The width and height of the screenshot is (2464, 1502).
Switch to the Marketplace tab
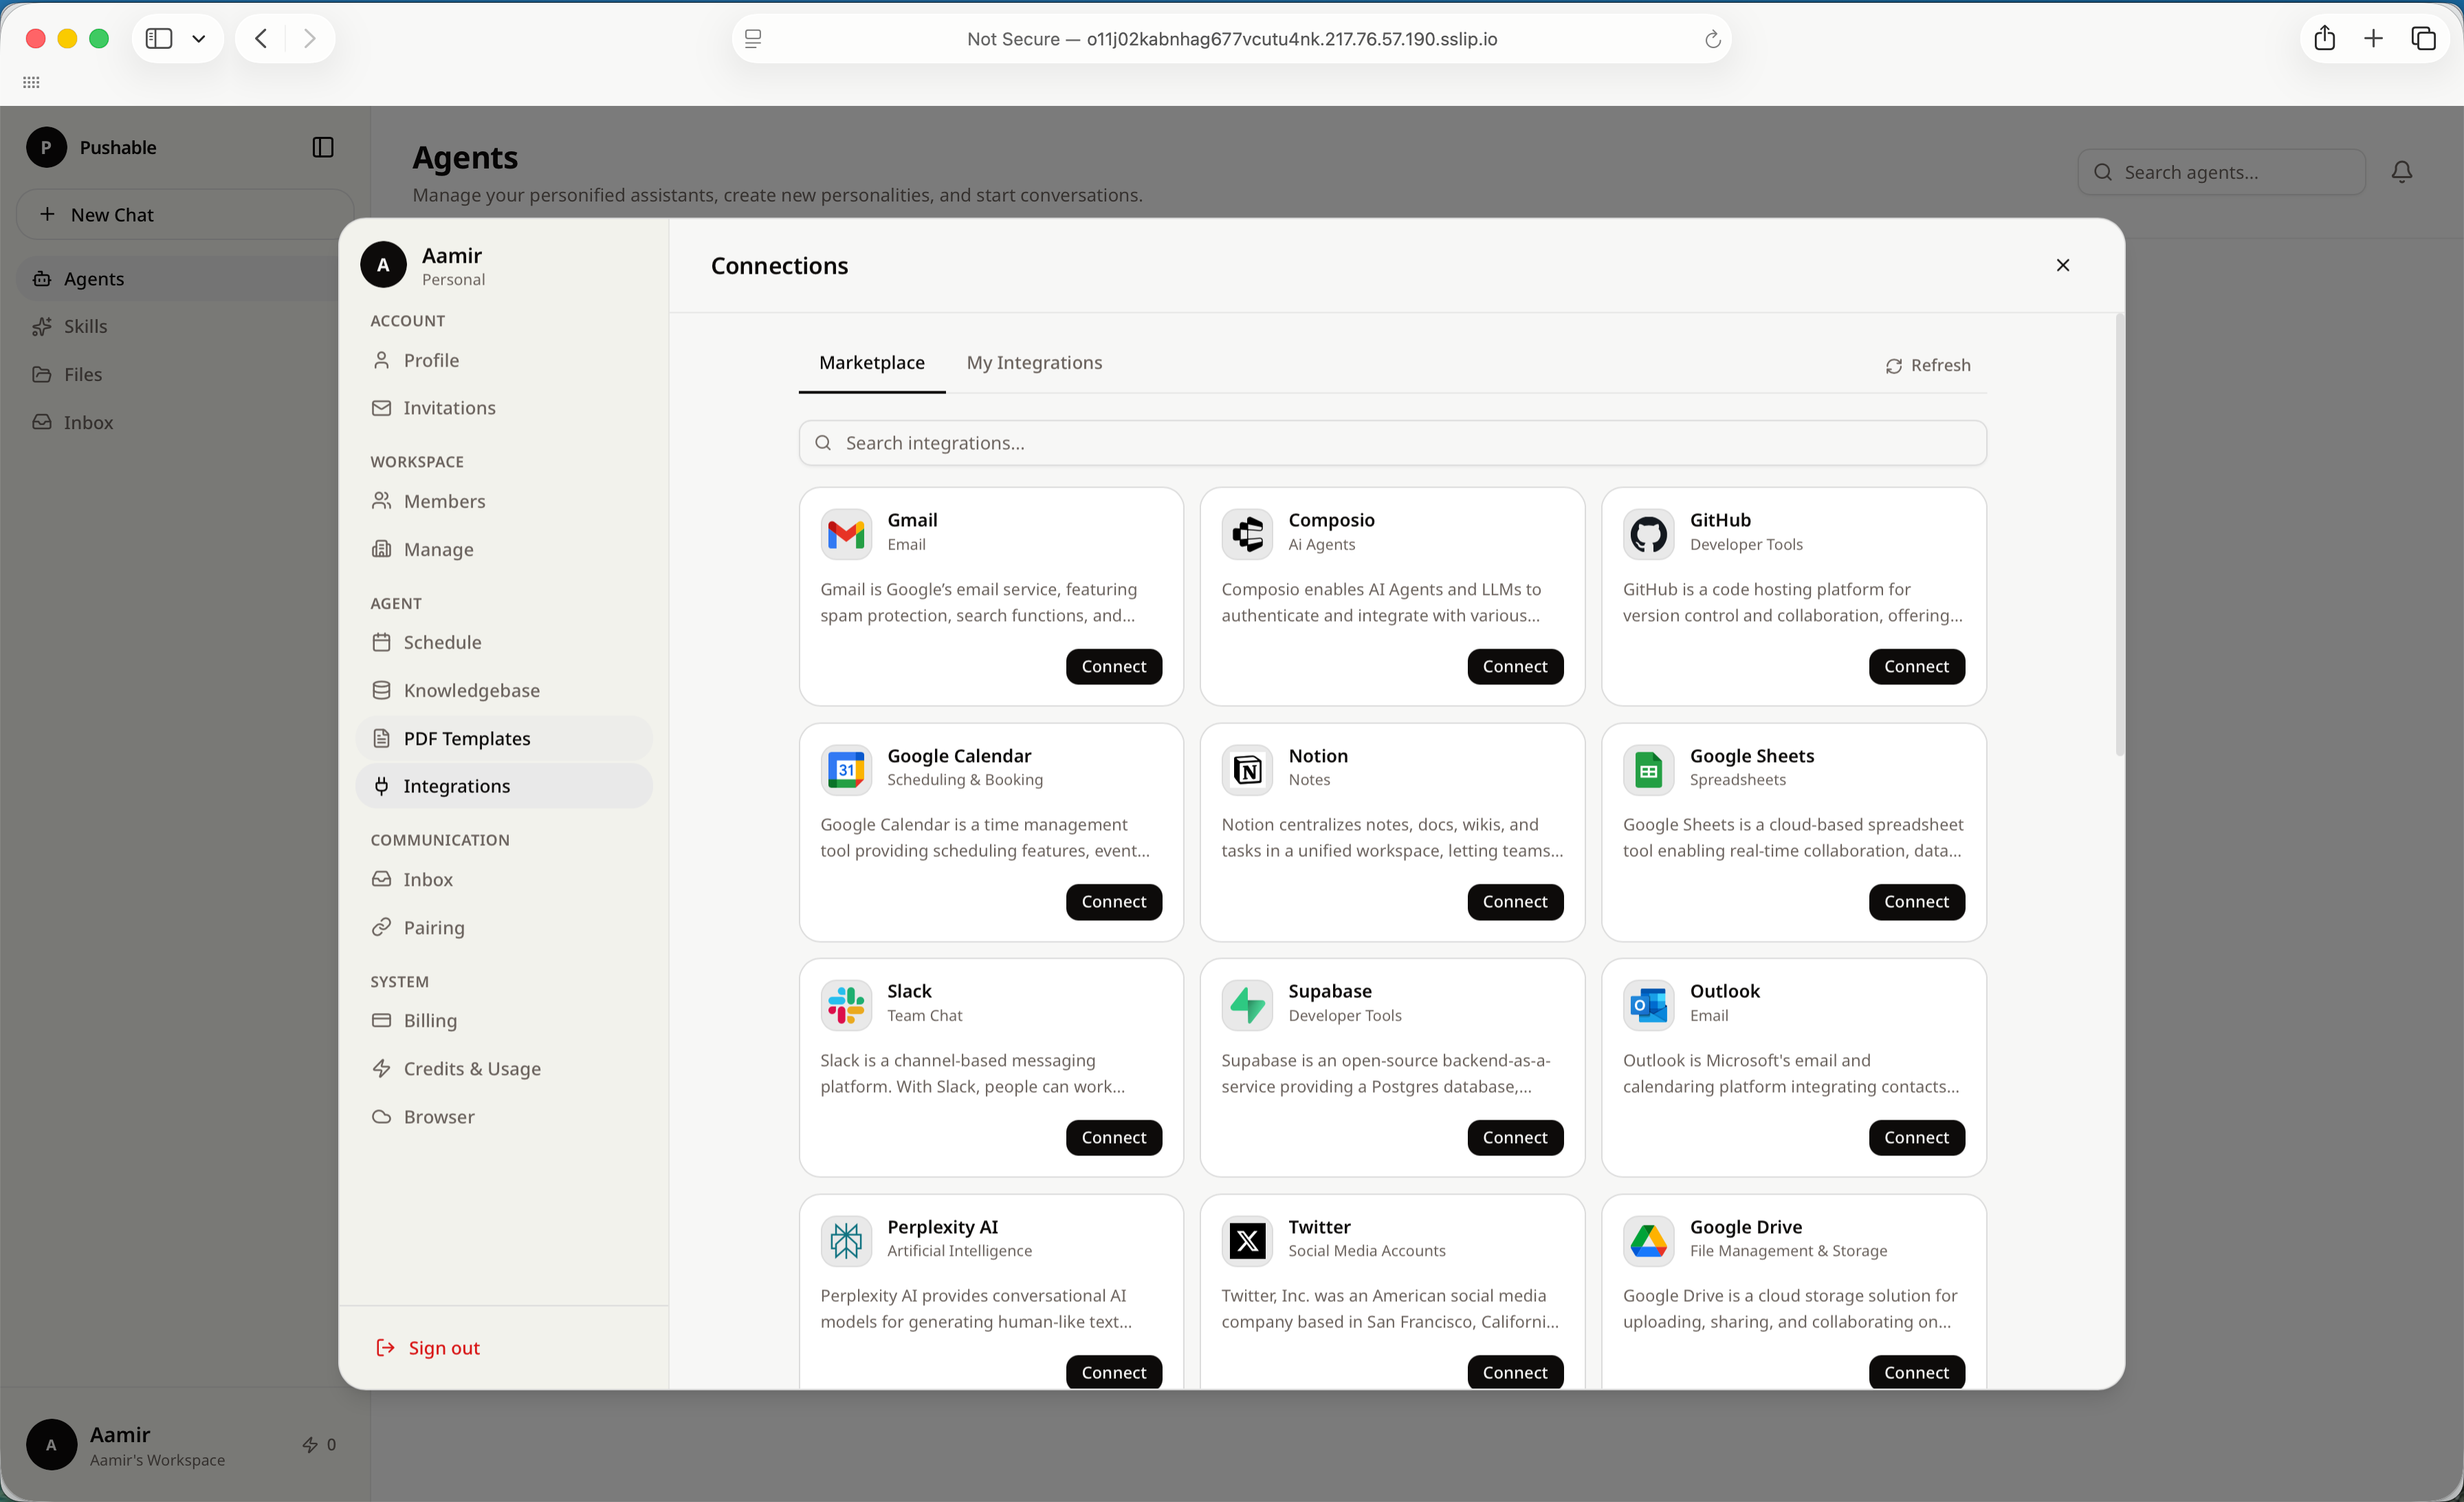pos(871,362)
